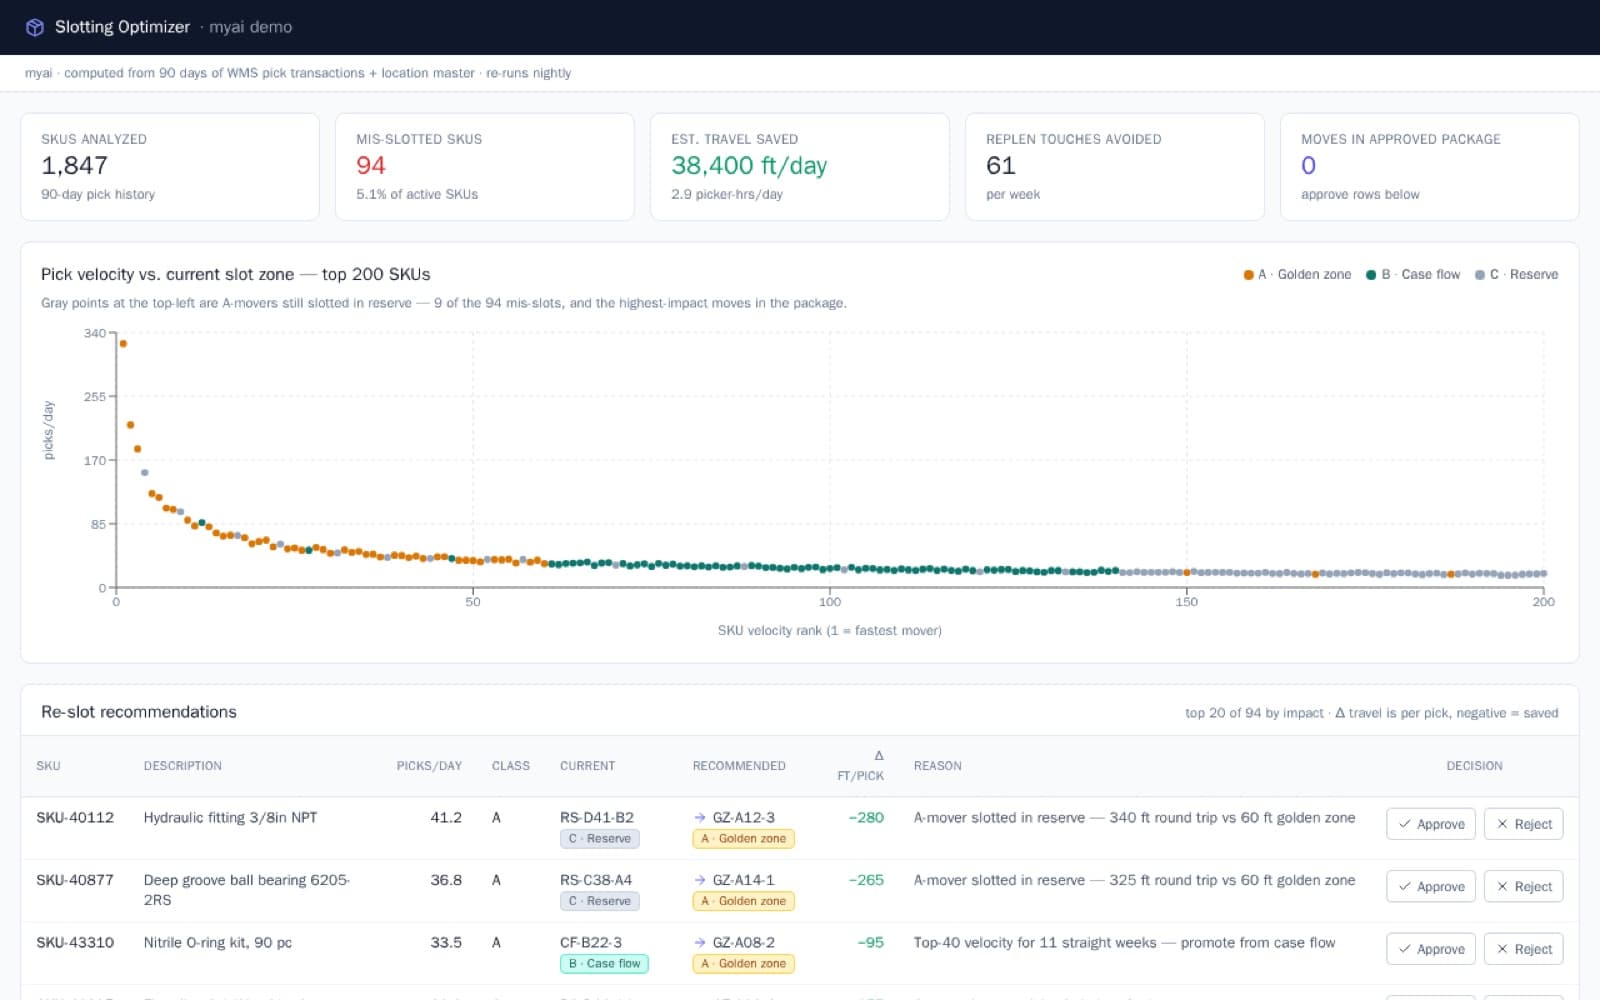Click current location CF-B22-3
Viewport: 1600px width, 1000px height.
[591, 943]
